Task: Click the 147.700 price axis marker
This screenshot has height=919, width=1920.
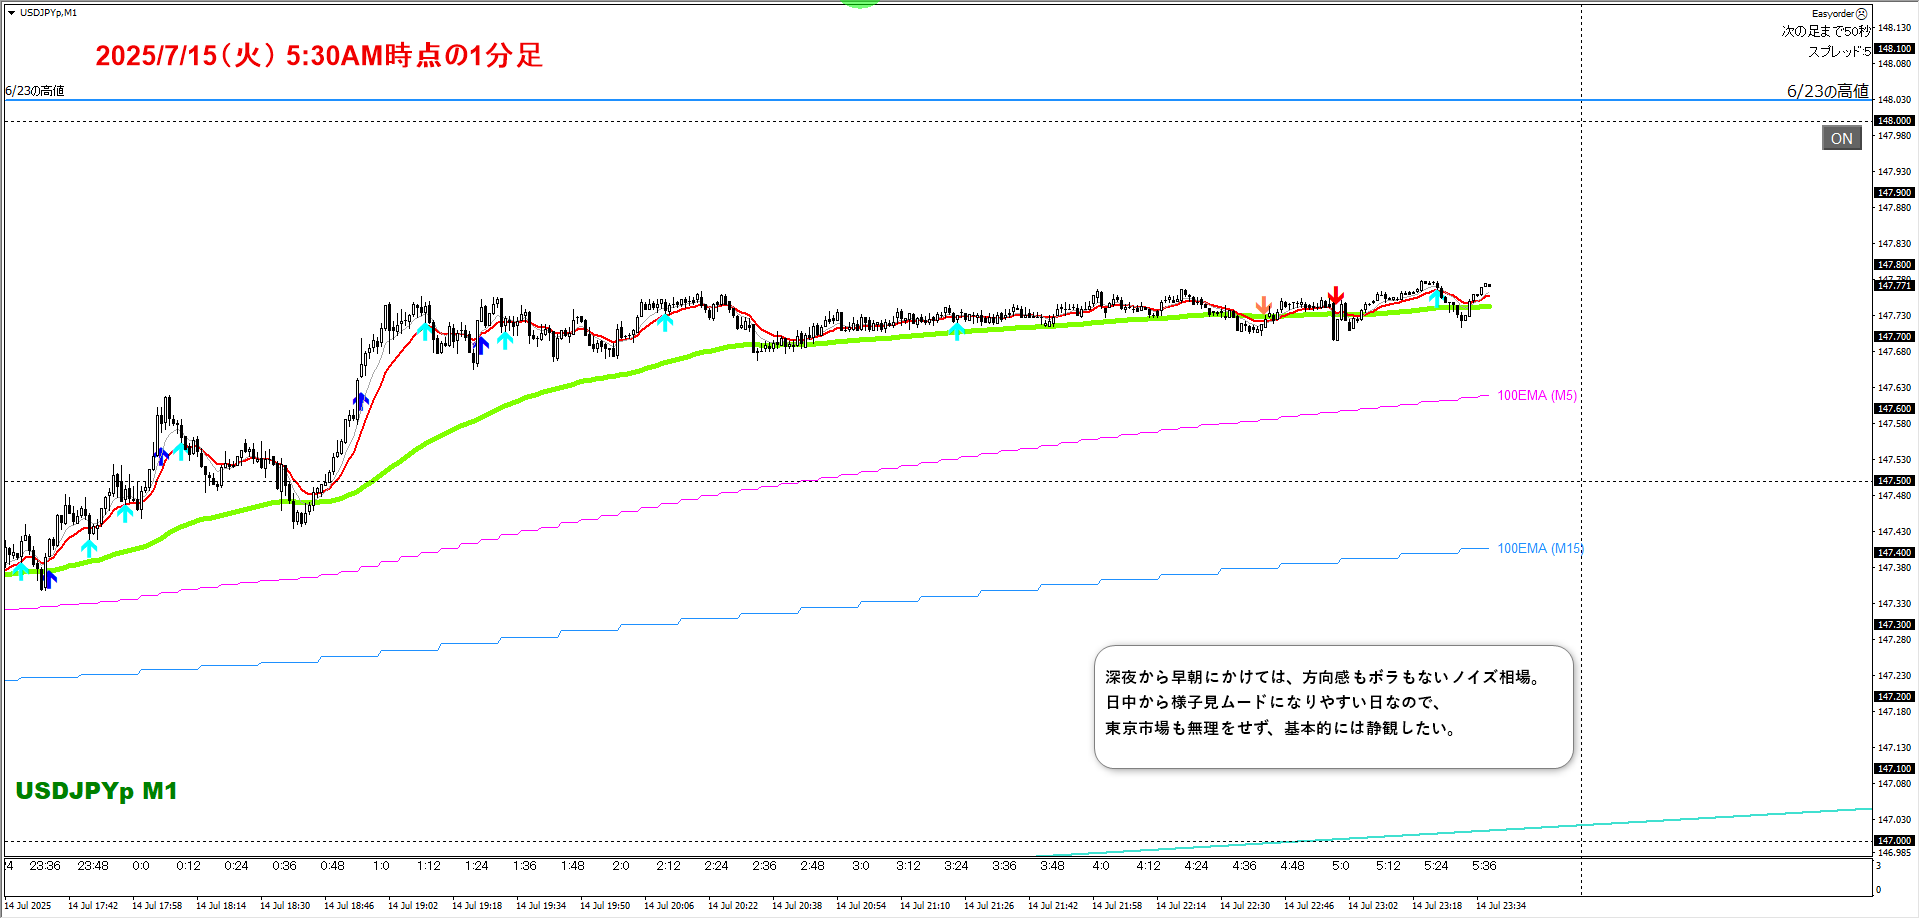Action: pyautogui.click(x=1894, y=336)
